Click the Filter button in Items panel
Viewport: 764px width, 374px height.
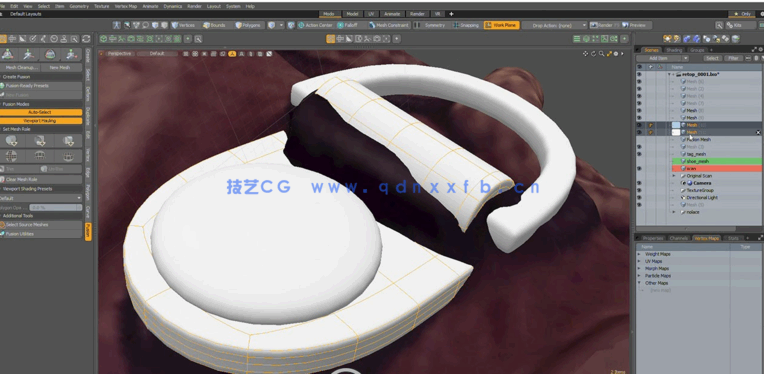[x=733, y=58]
